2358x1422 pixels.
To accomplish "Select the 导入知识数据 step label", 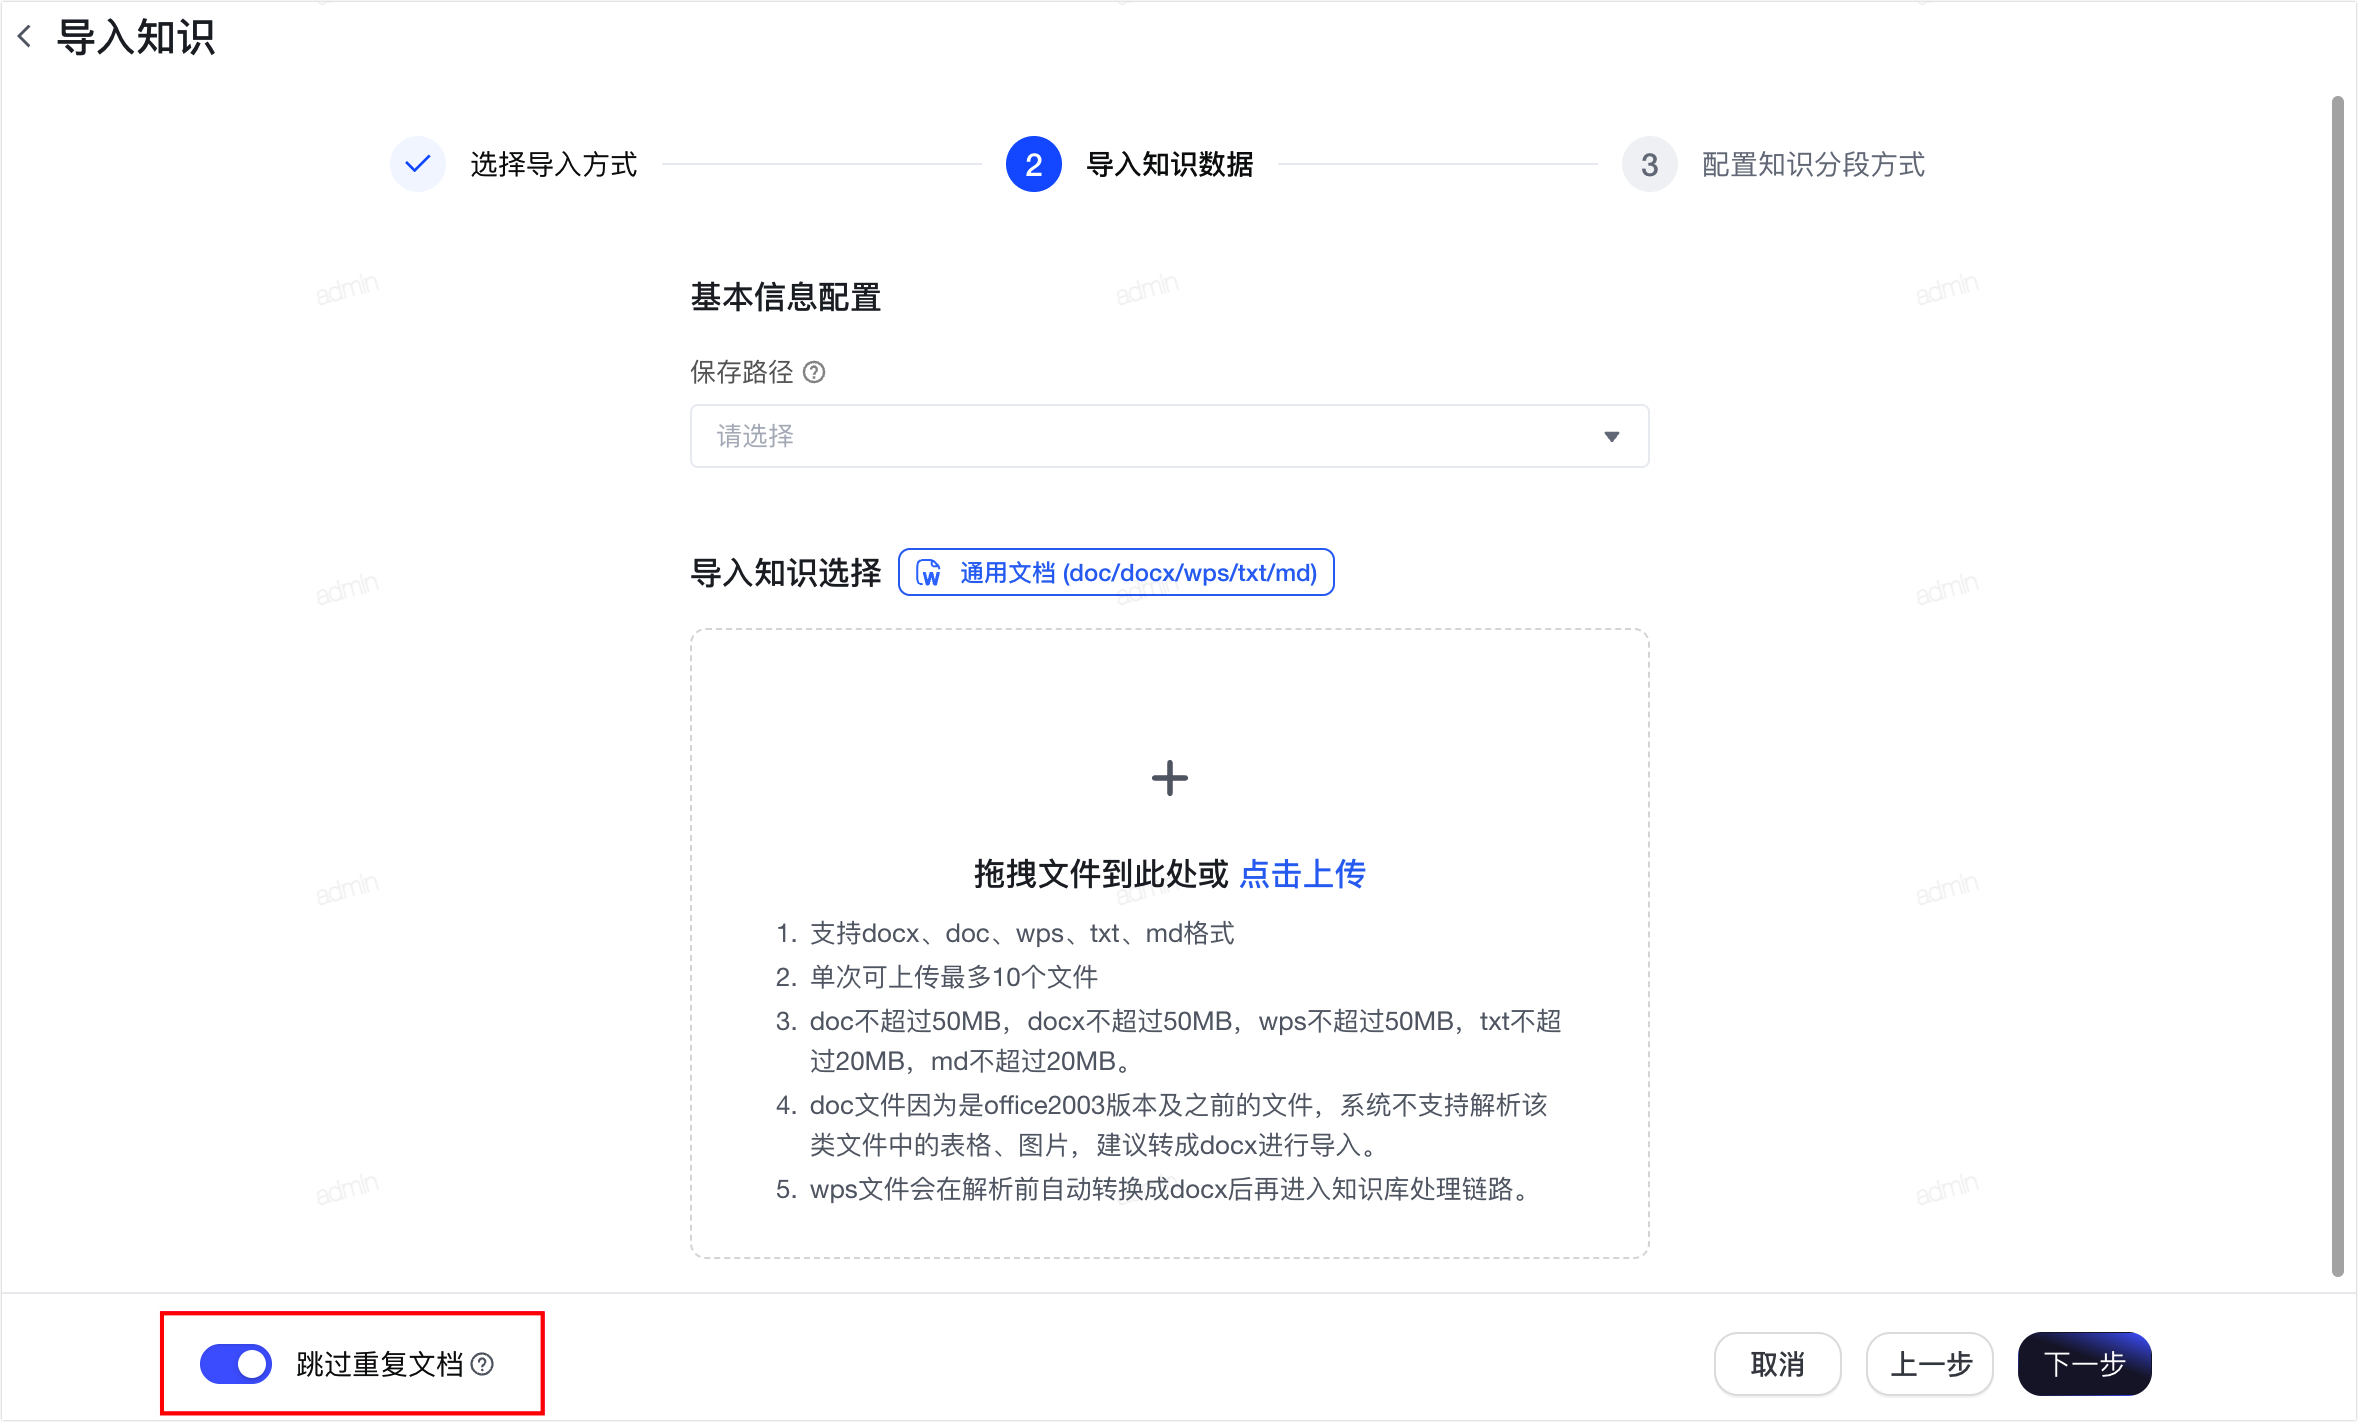I will coord(1169,164).
